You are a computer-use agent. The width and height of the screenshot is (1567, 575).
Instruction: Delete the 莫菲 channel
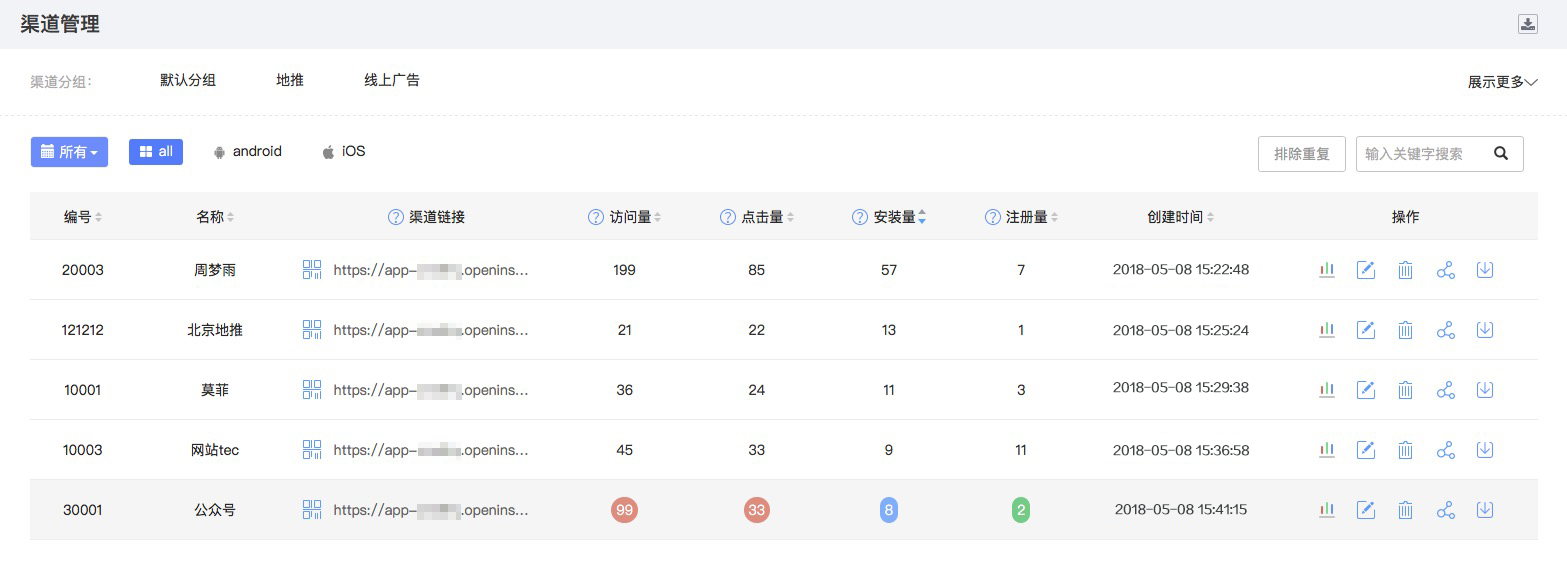click(1405, 390)
